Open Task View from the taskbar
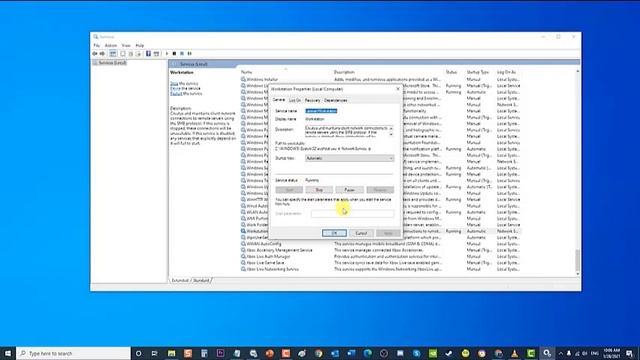 point(154,353)
